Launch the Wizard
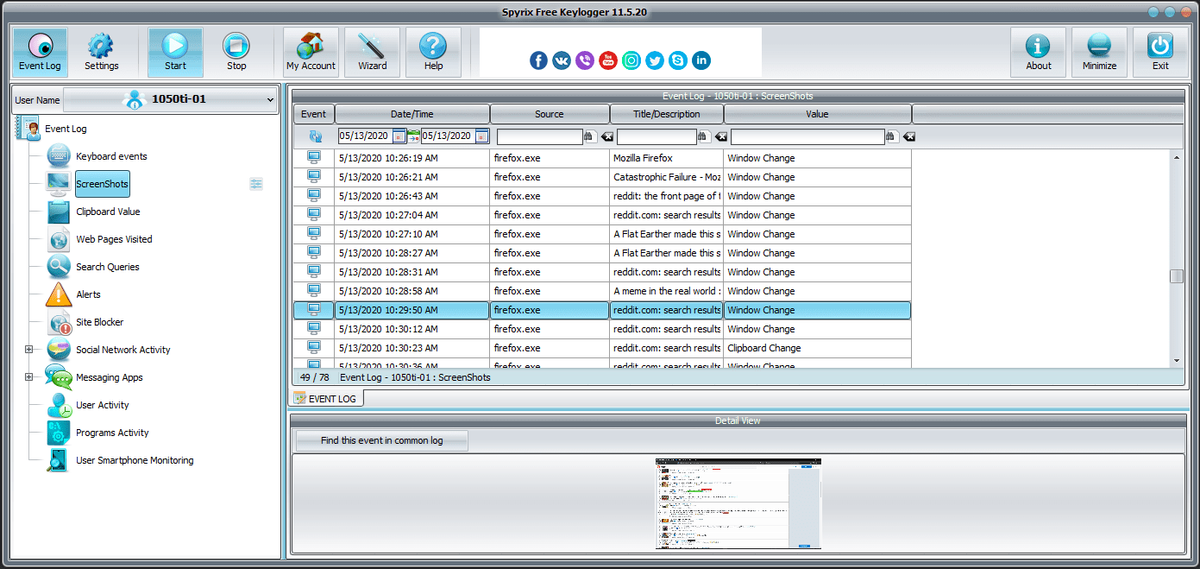Viewport: 1200px width, 569px height. pos(372,52)
